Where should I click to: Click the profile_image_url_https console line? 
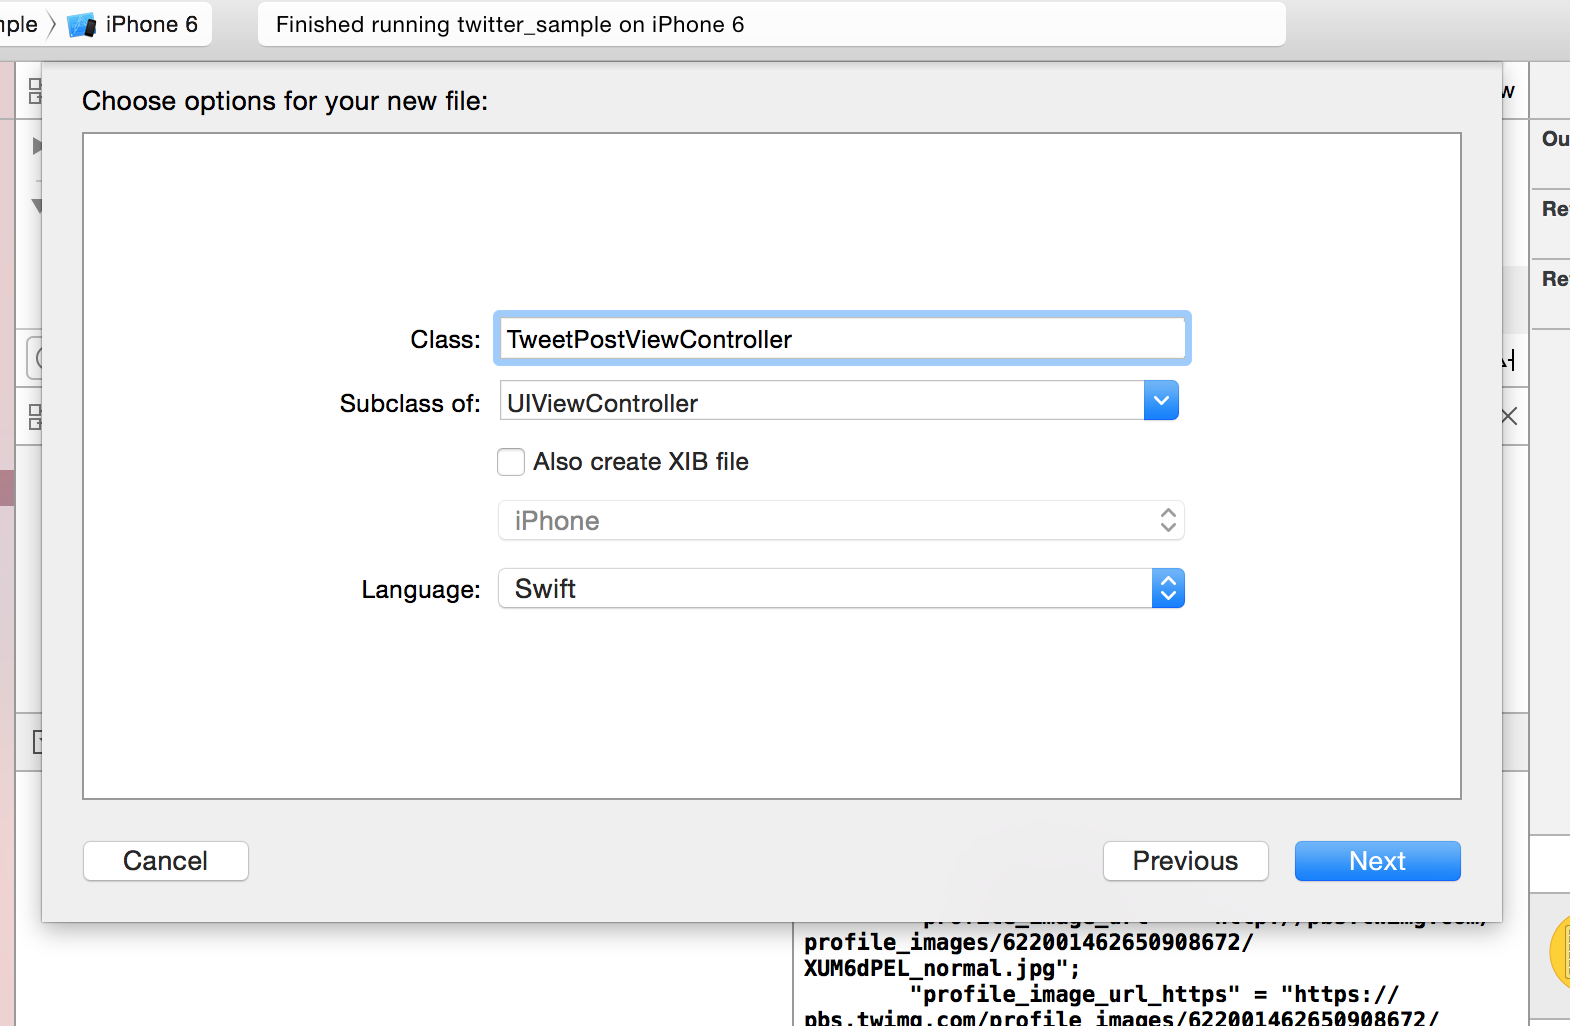click(1153, 994)
